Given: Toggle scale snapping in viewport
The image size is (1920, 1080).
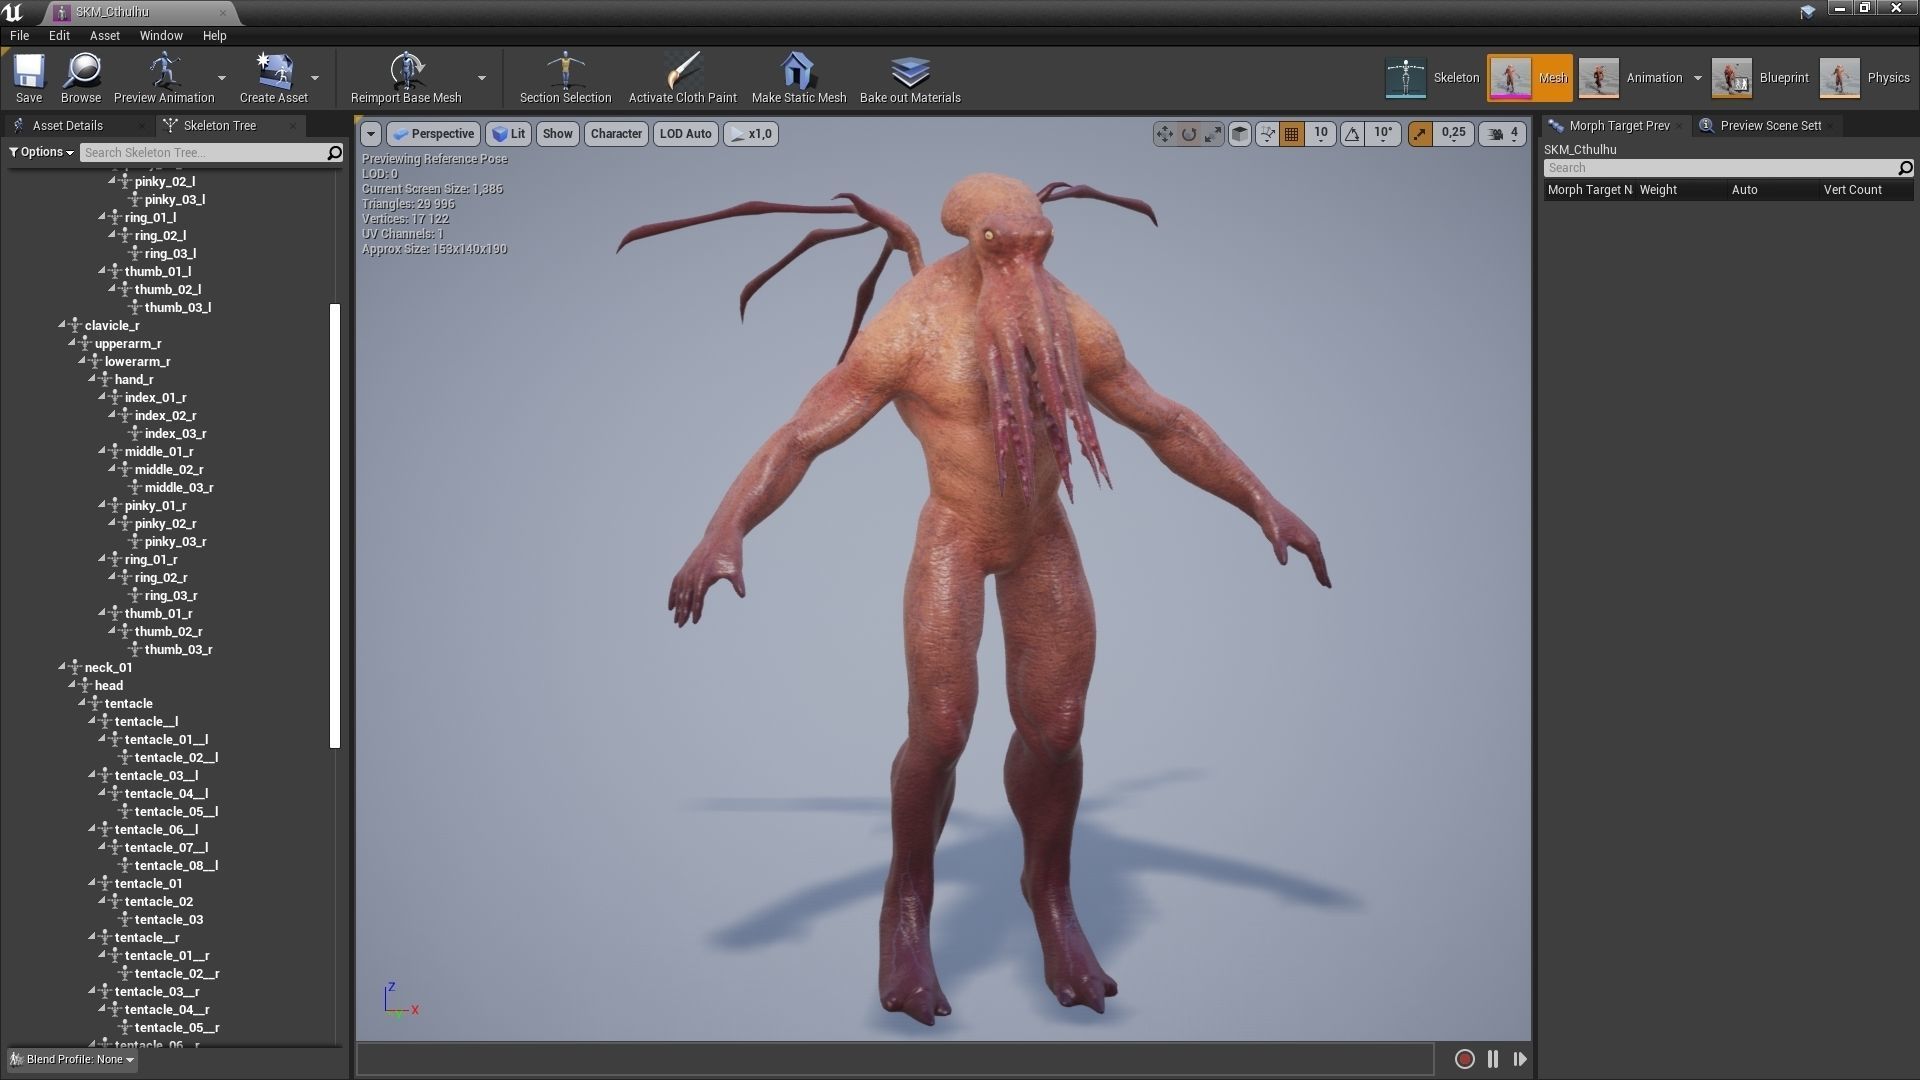Looking at the screenshot, I should [x=1420, y=134].
